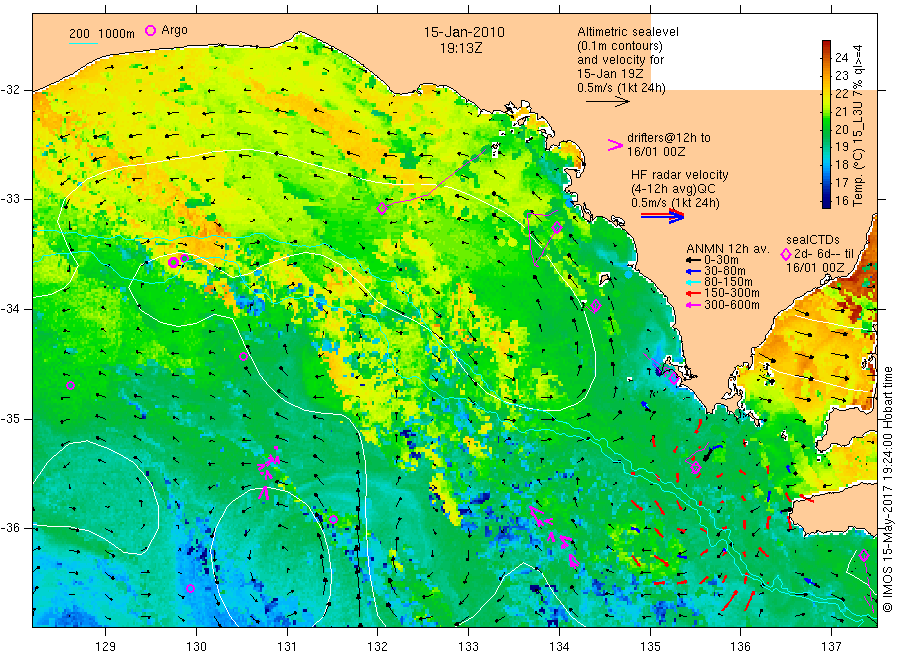Click the red-blue HF radar velocity arrow
The height and width of the screenshot is (660, 900).
(662, 216)
